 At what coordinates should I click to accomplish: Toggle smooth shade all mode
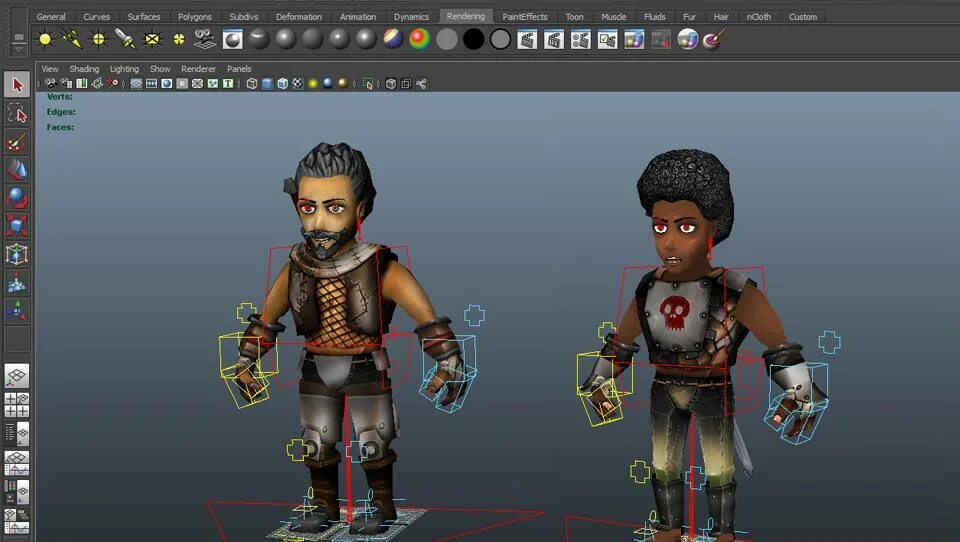[267, 84]
